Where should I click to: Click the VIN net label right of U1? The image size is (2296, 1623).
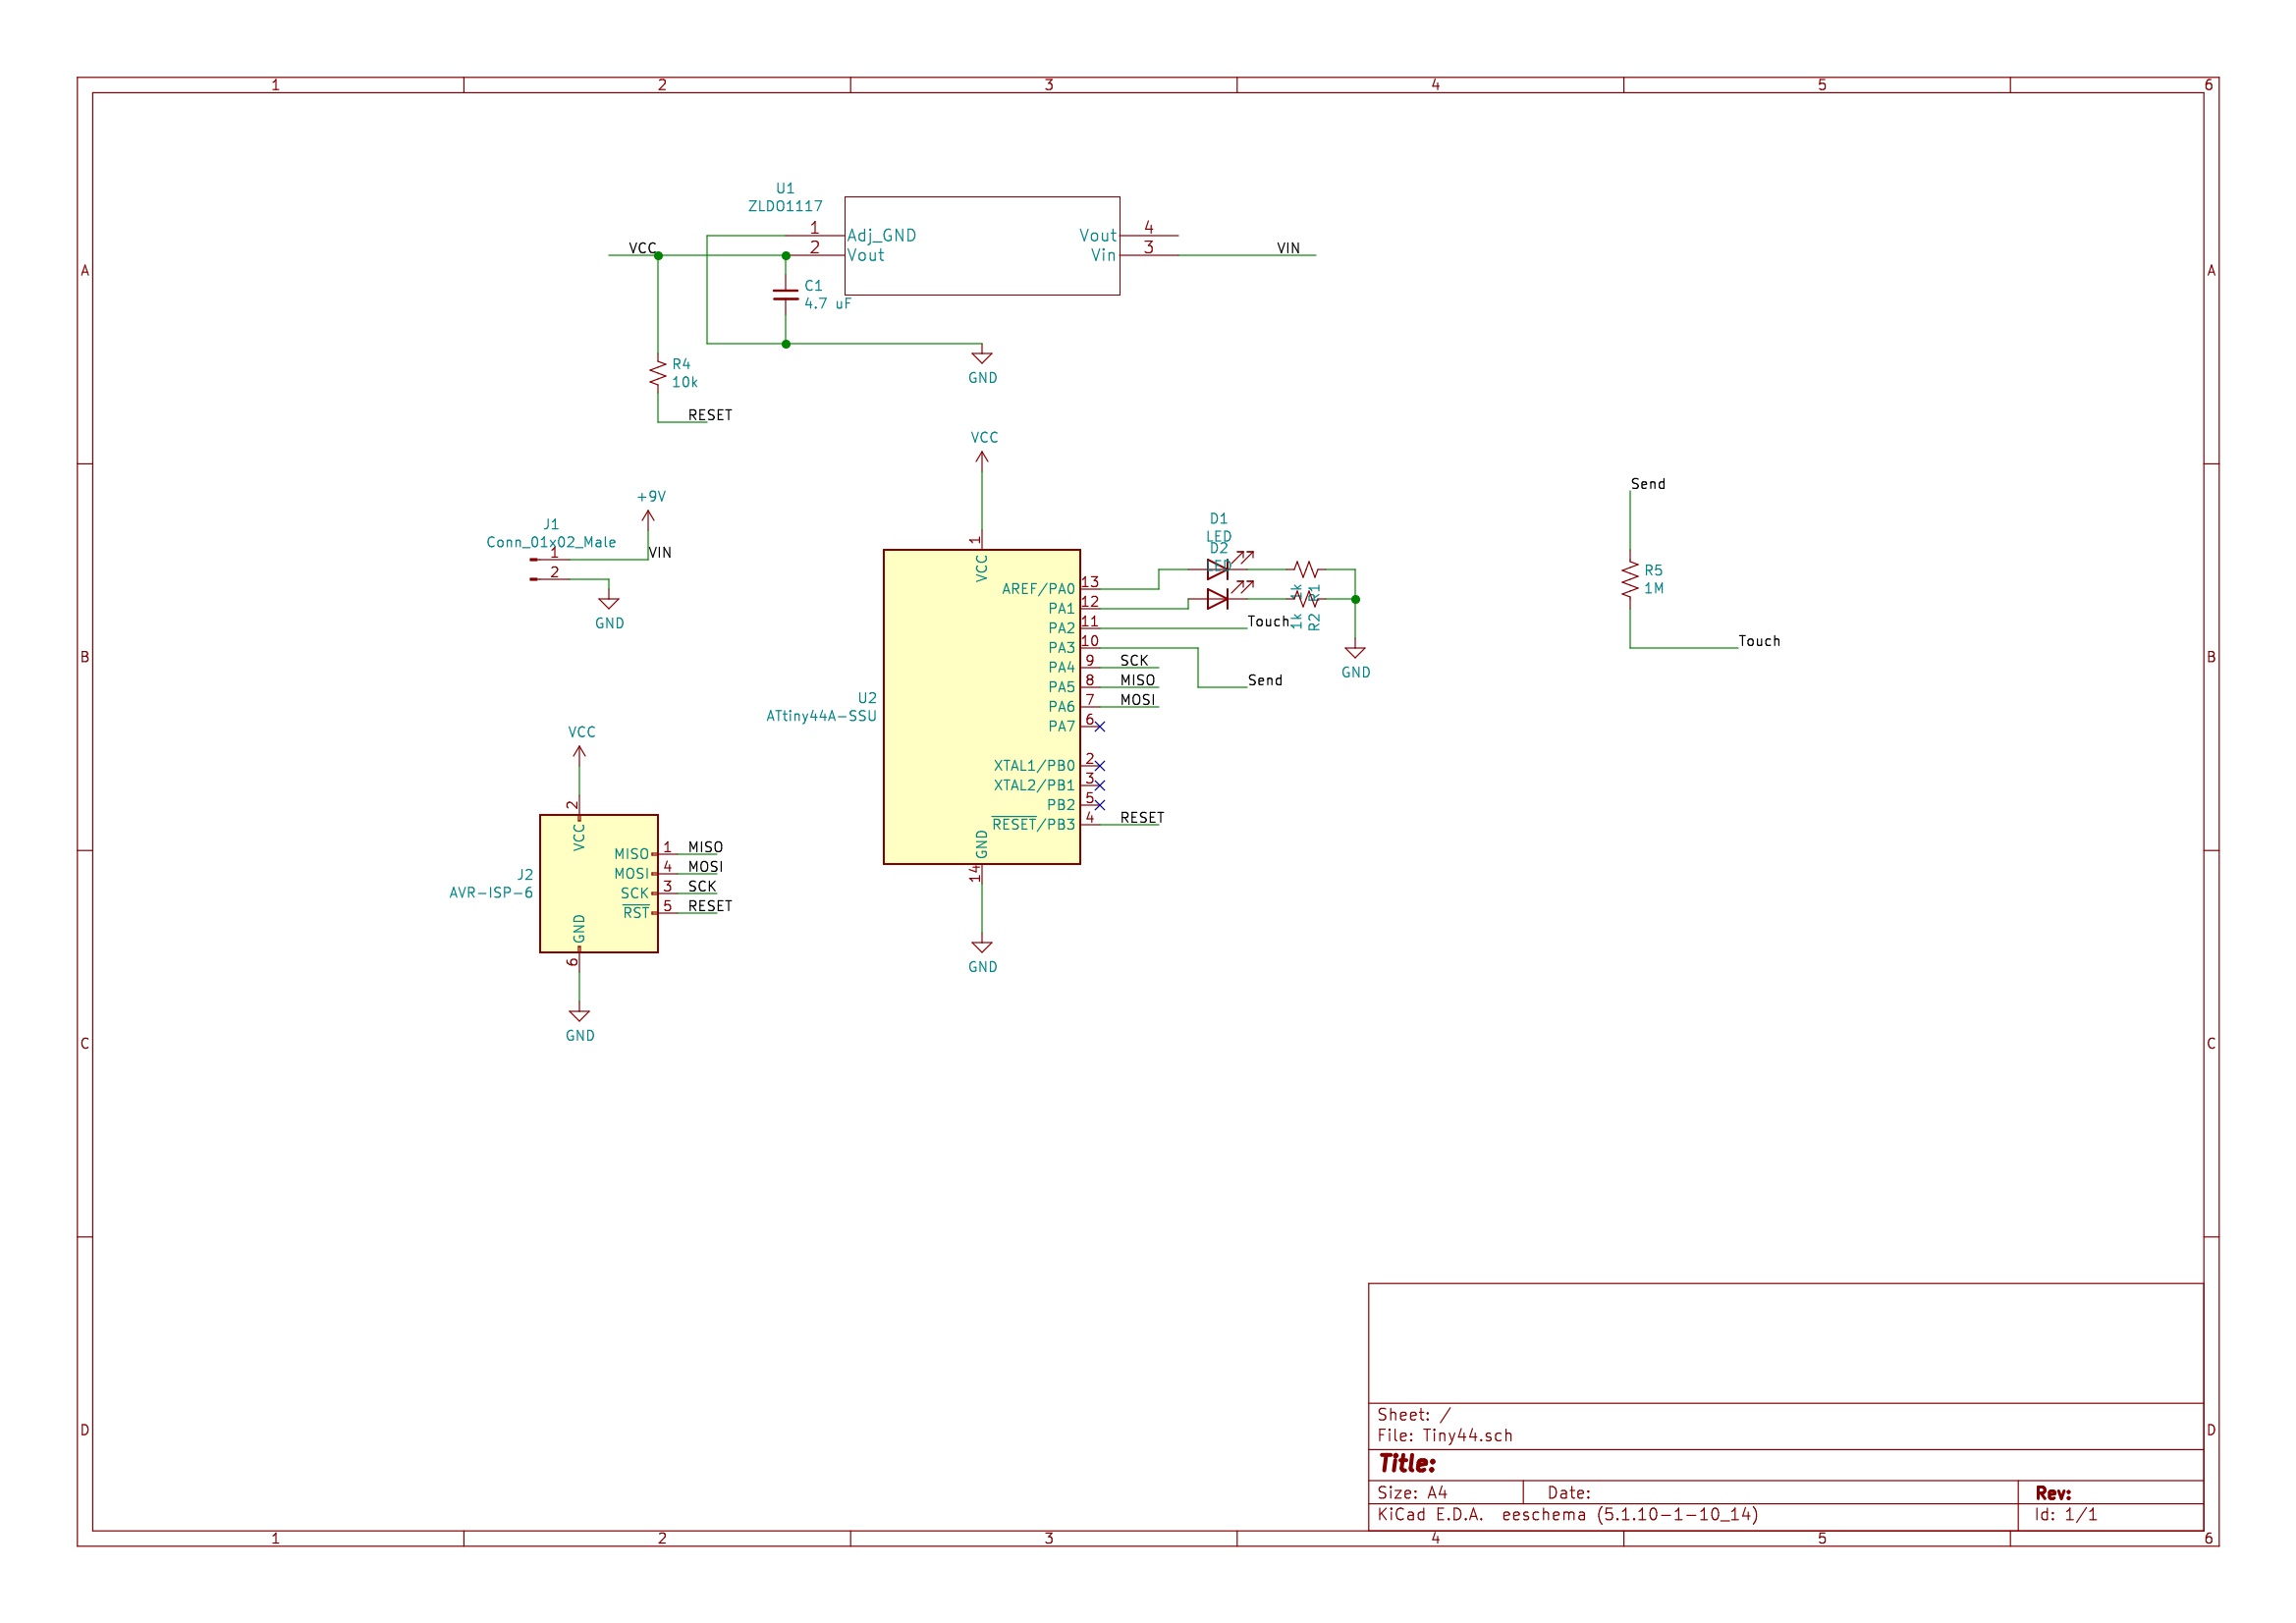[1288, 248]
